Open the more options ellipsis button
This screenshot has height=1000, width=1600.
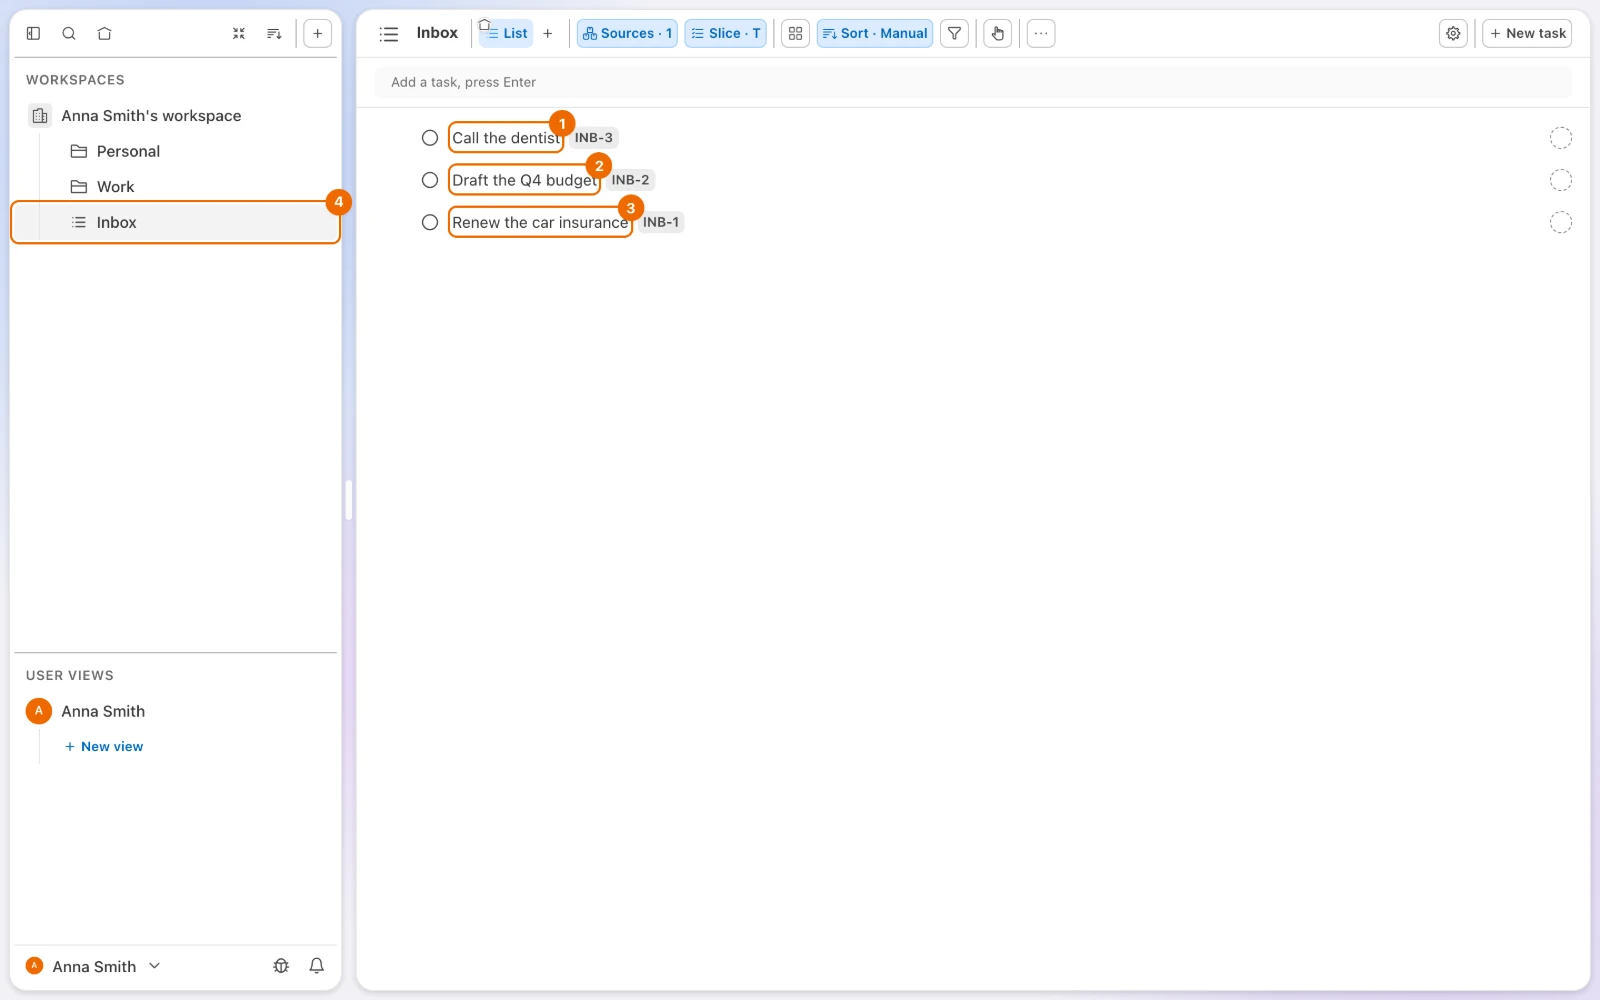coord(1041,33)
